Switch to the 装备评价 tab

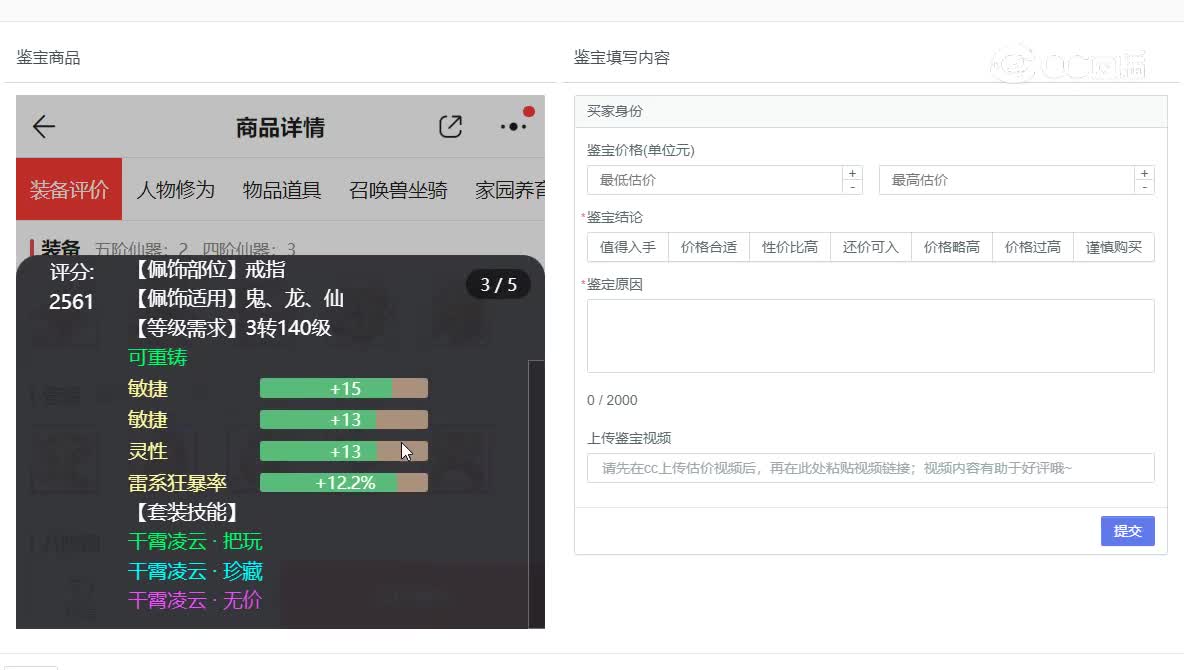click(x=69, y=189)
